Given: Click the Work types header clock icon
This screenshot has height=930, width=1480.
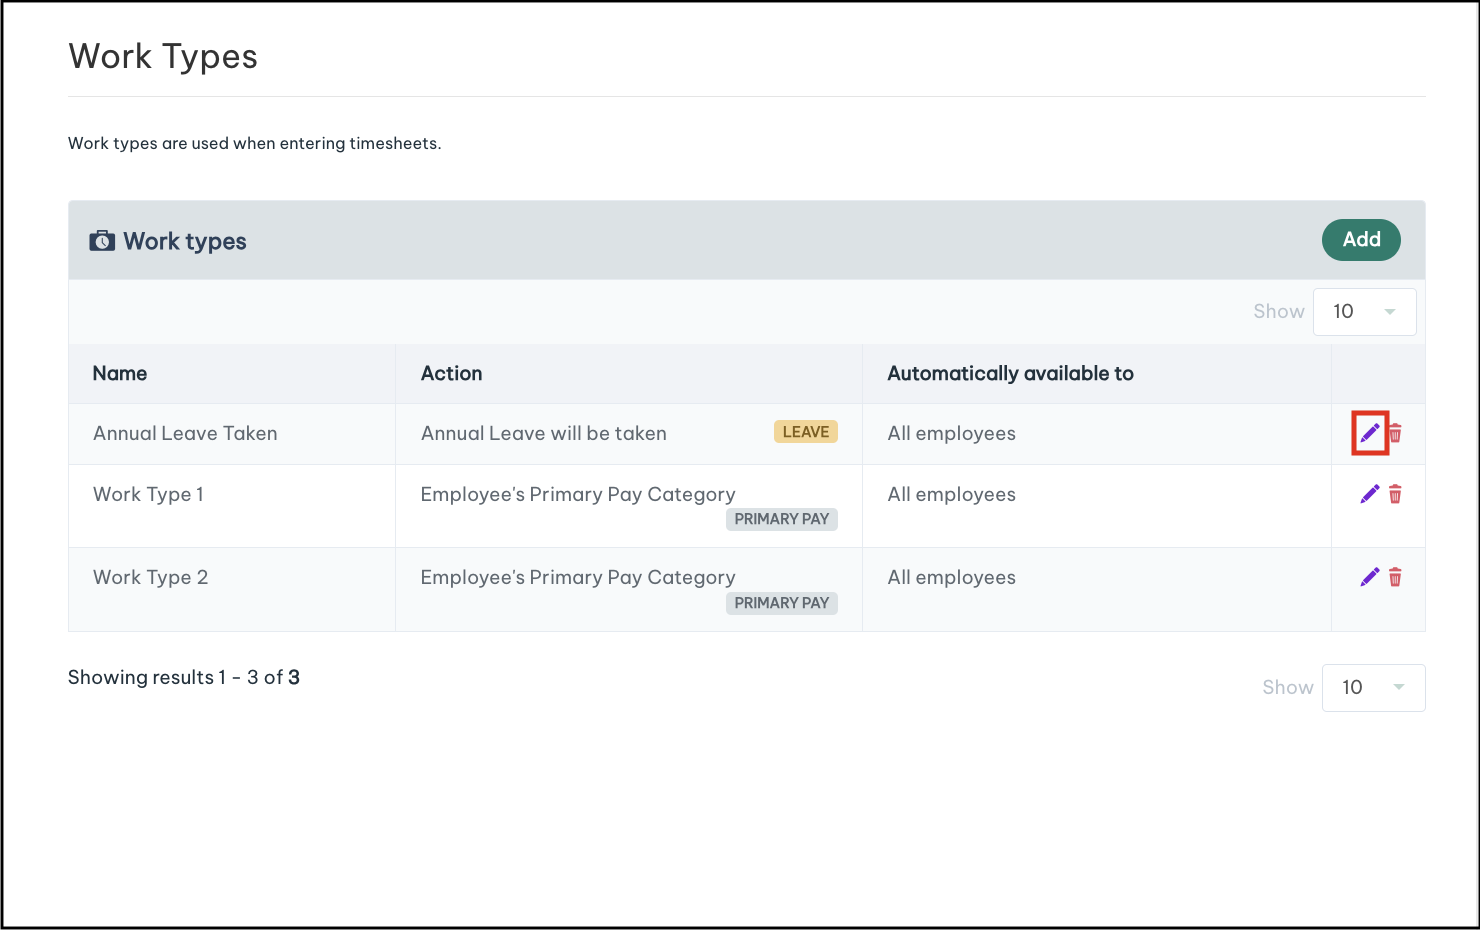Looking at the screenshot, I should (x=102, y=241).
